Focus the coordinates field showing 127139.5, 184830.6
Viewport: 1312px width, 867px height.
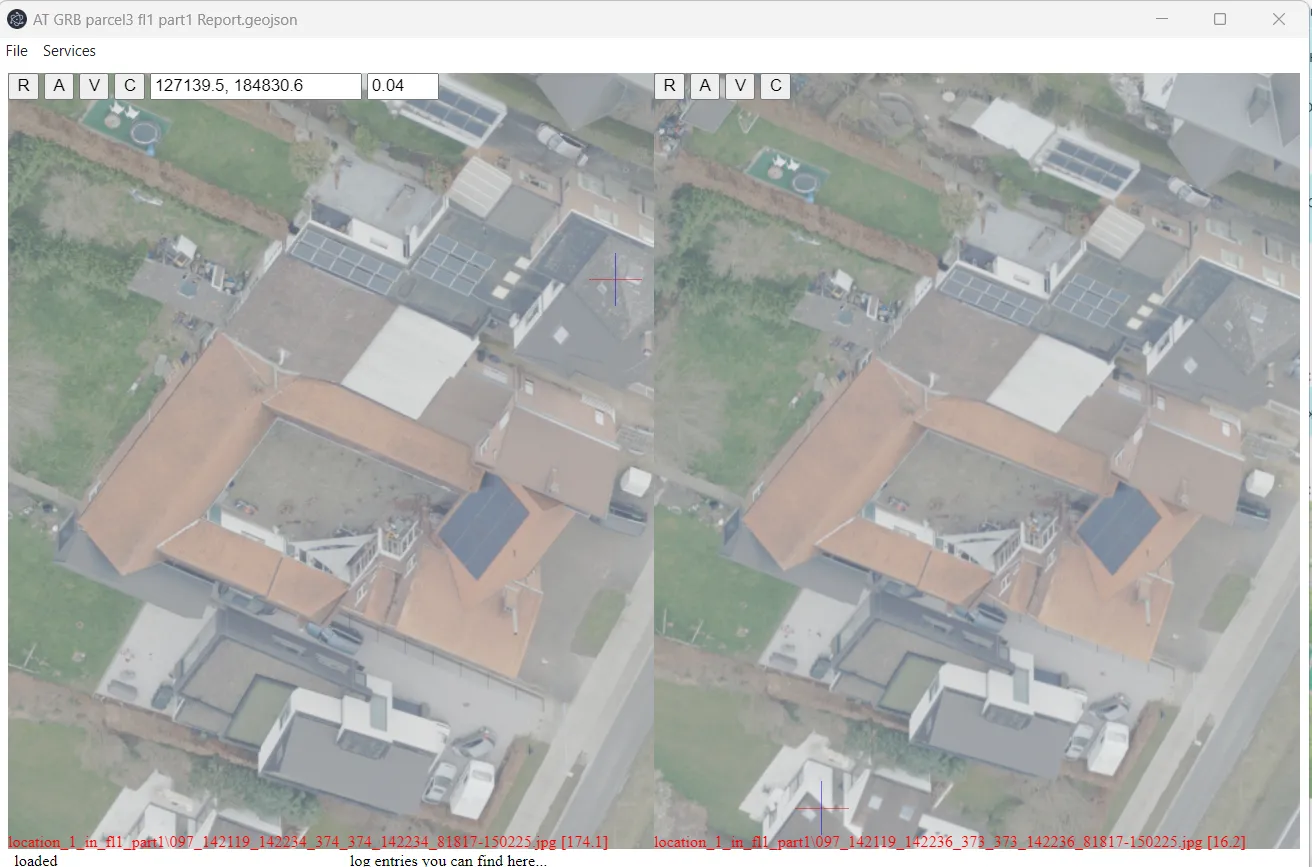(255, 86)
